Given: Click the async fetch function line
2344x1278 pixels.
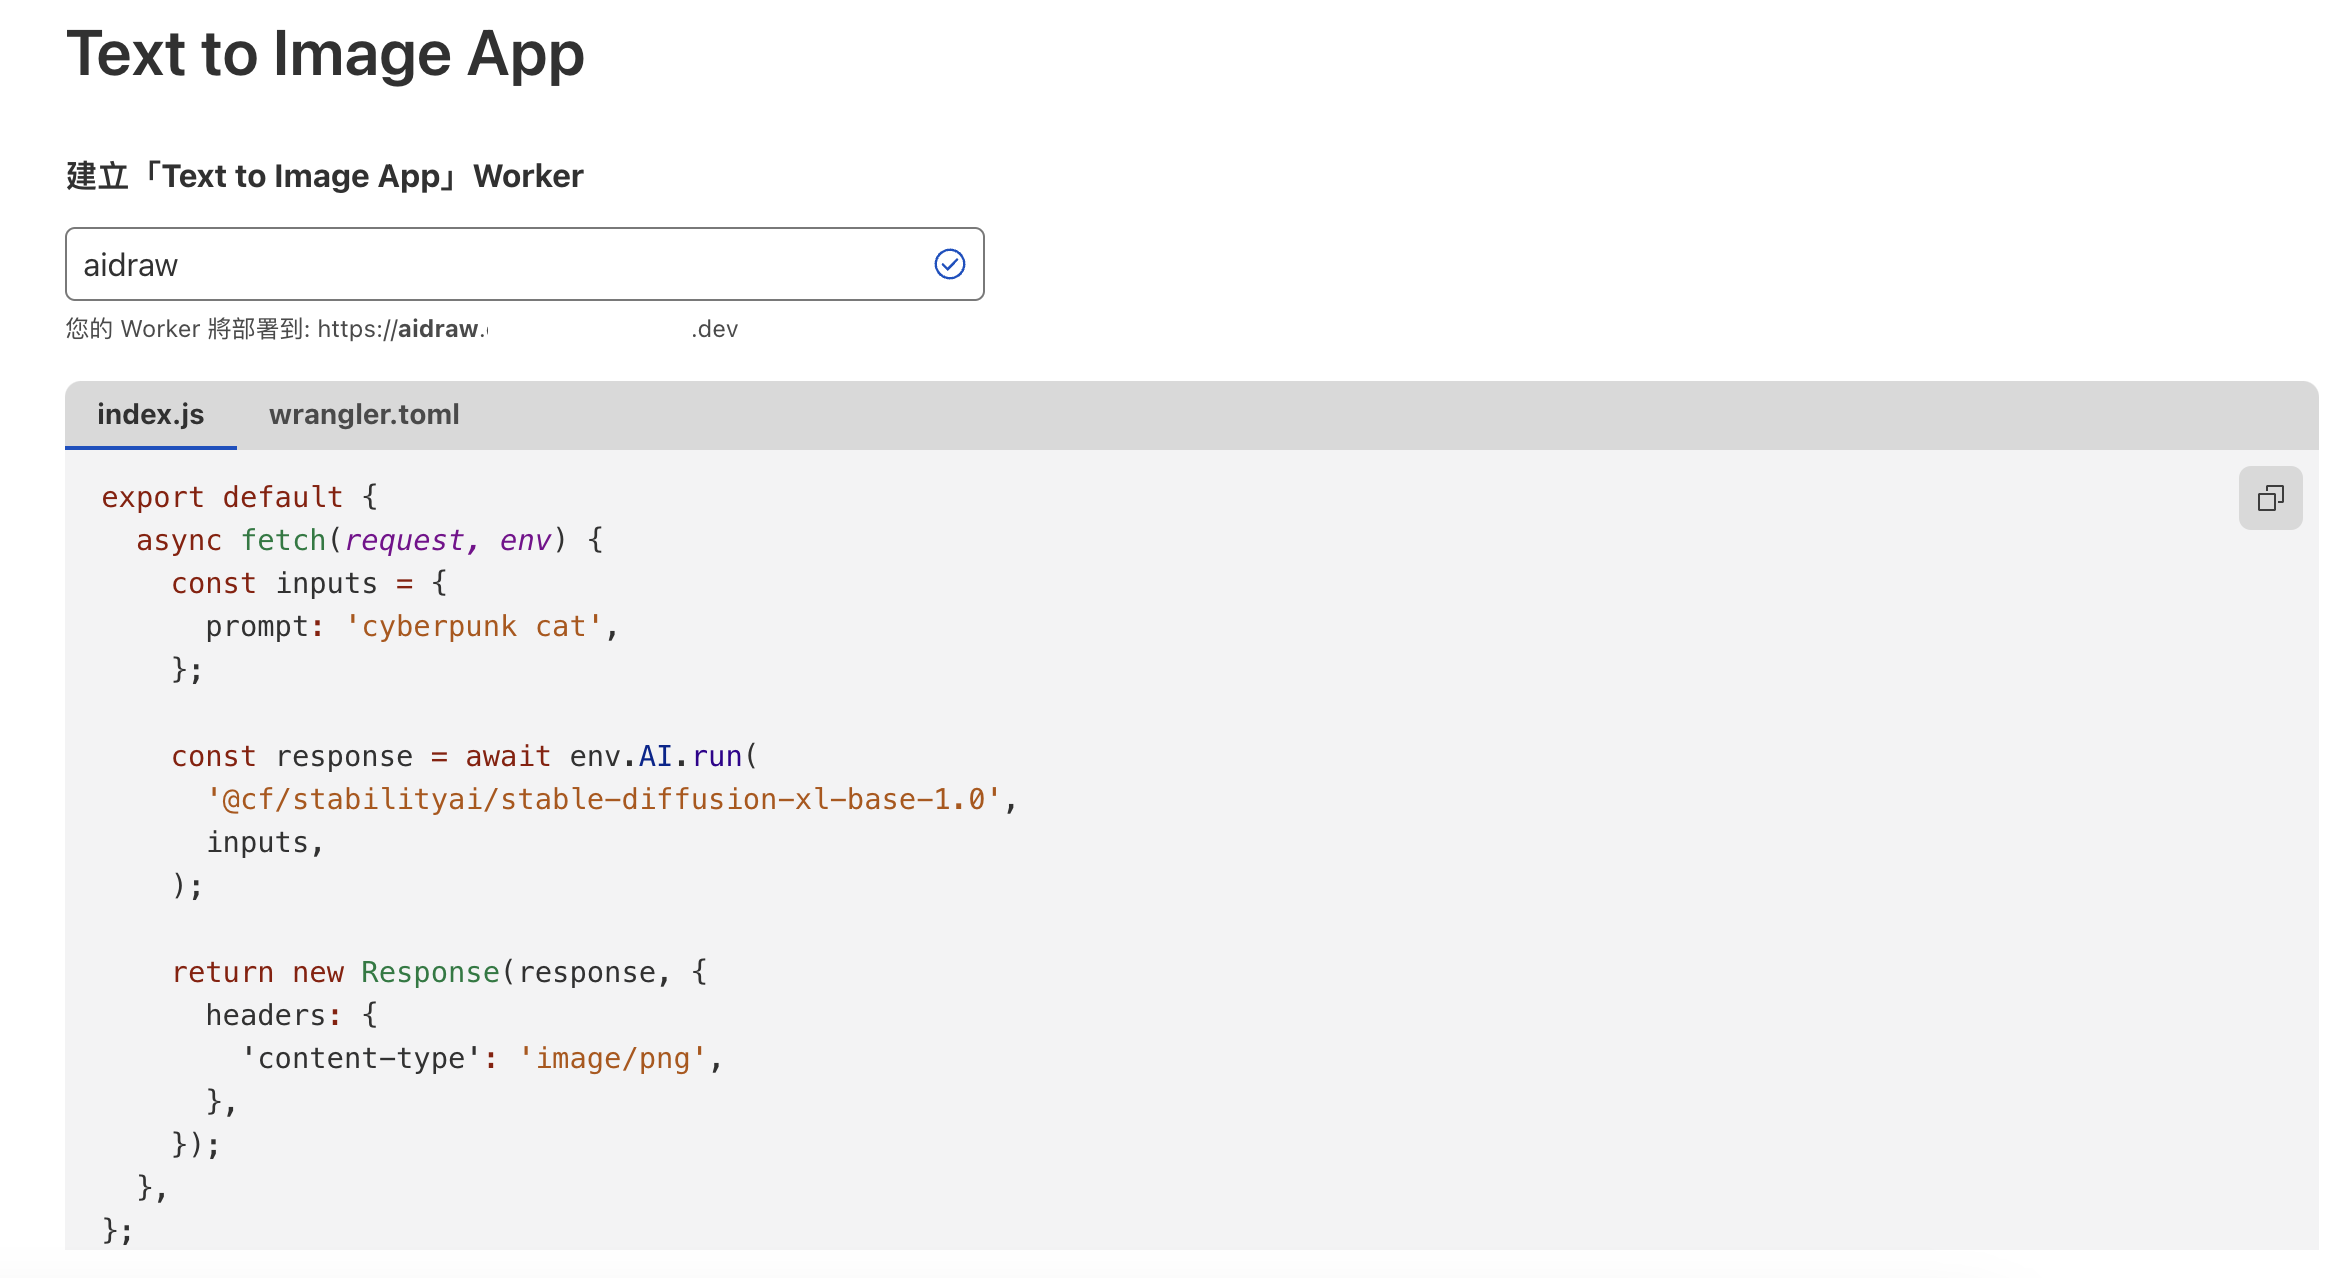Looking at the screenshot, I should [x=370, y=541].
